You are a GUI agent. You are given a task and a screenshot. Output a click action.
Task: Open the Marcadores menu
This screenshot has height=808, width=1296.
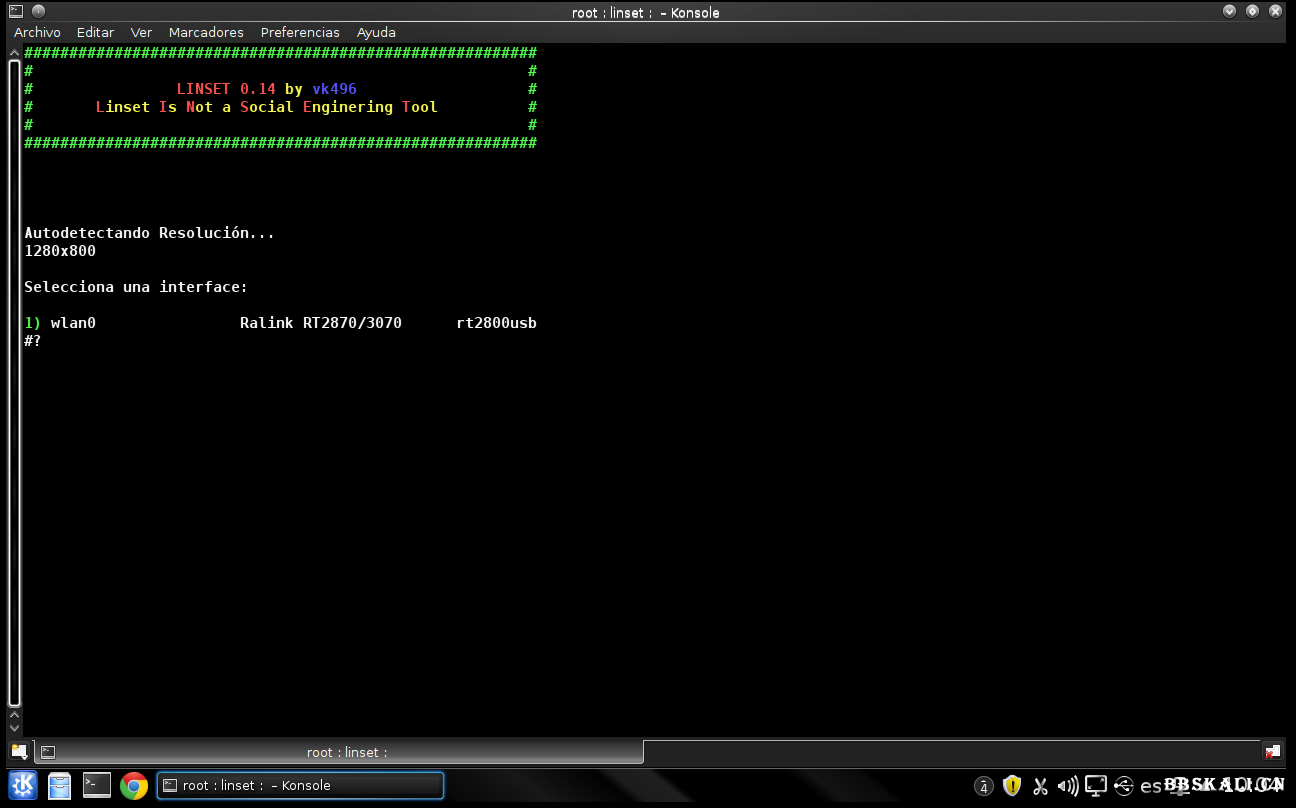[x=206, y=32]
